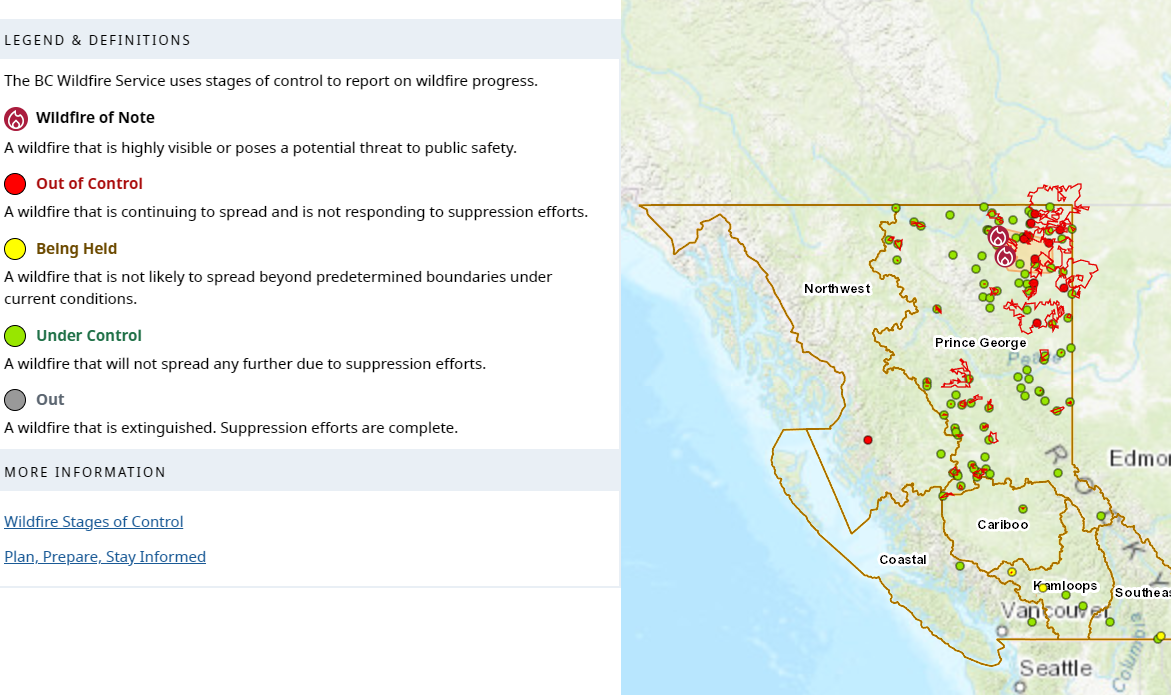Viewport: 1171px width, 695px height.
Task: Click the Wildfire of Note legend icon
Action: coord(15,119)
